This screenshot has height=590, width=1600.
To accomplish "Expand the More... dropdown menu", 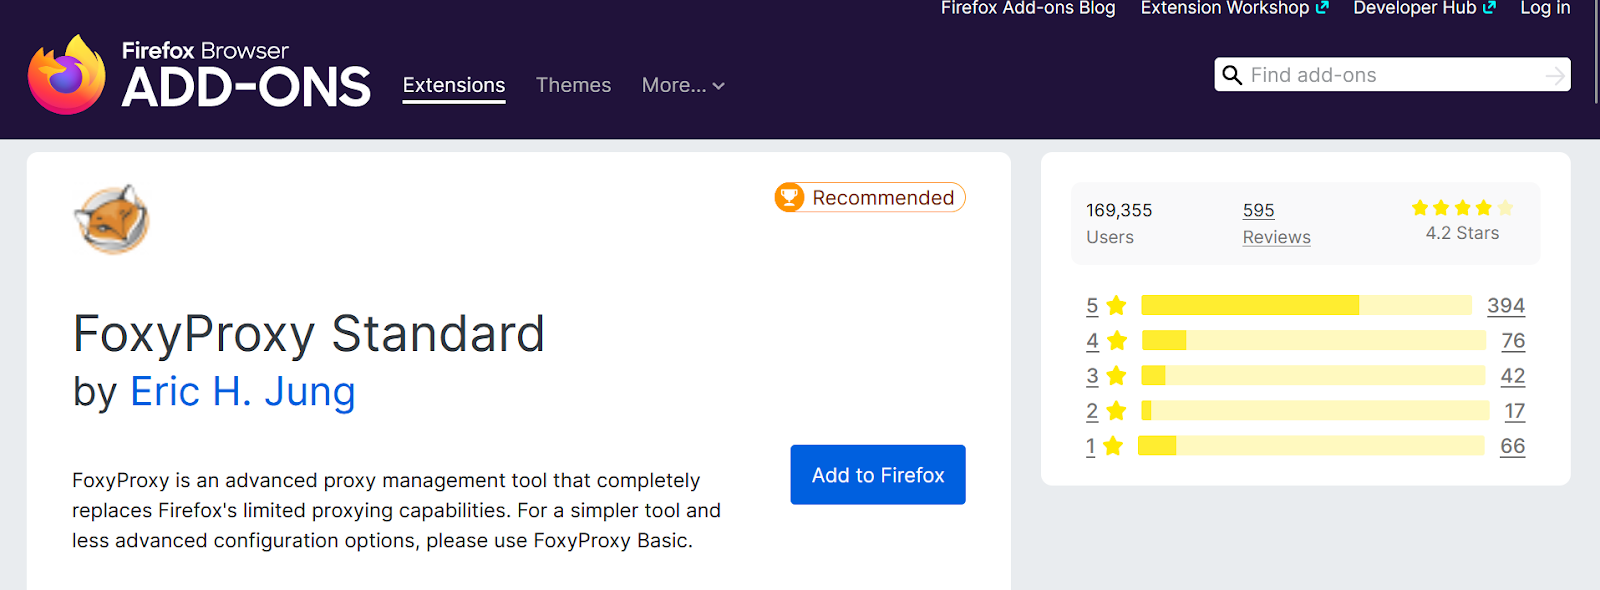I will coord(683,85).
